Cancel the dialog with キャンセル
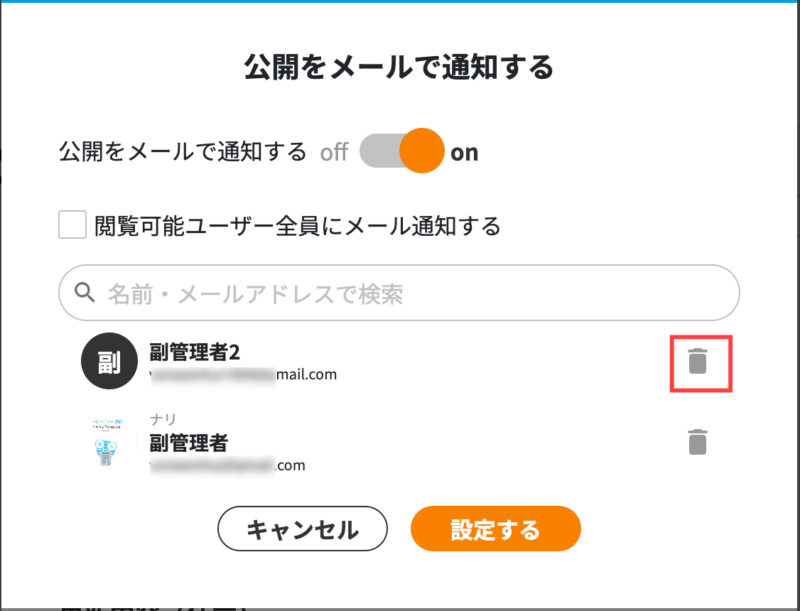800x611 pixels. (302, 528)
